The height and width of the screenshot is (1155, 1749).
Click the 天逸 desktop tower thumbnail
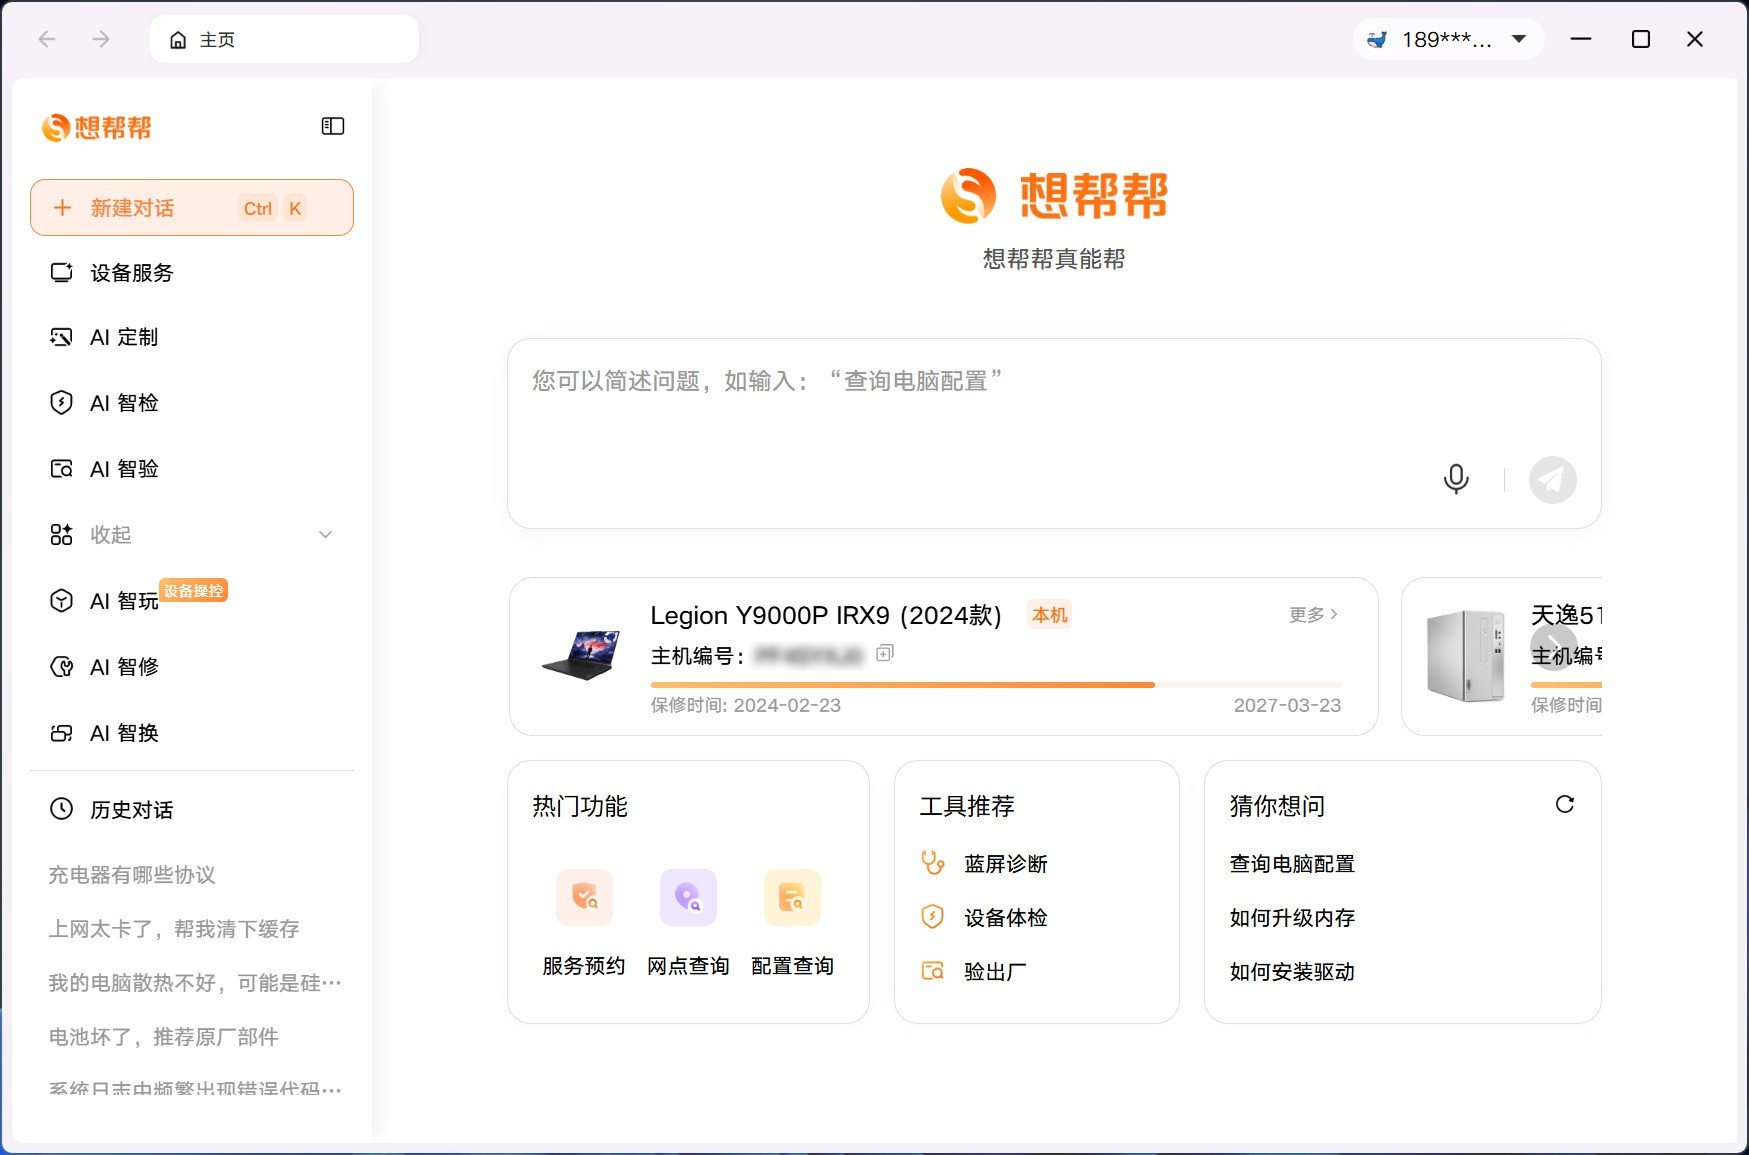(1466, 656)
